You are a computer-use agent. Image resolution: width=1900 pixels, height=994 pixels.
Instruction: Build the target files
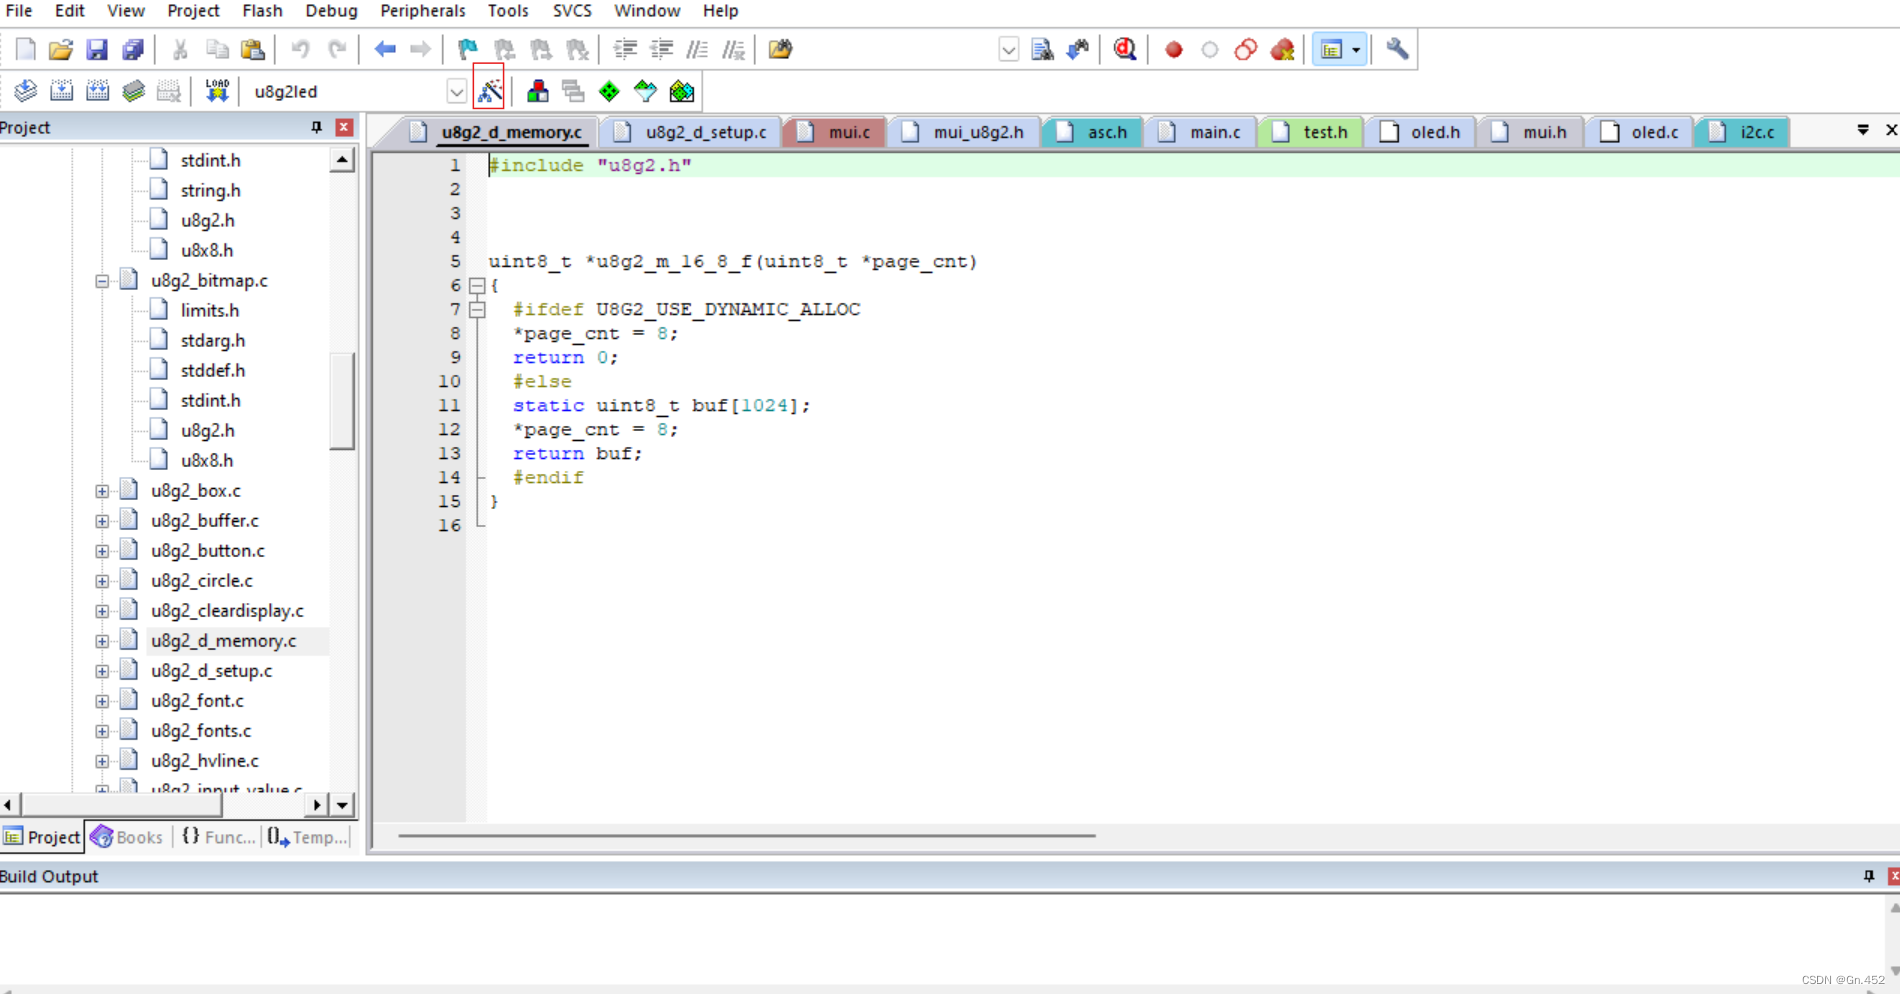pos(61,91)
